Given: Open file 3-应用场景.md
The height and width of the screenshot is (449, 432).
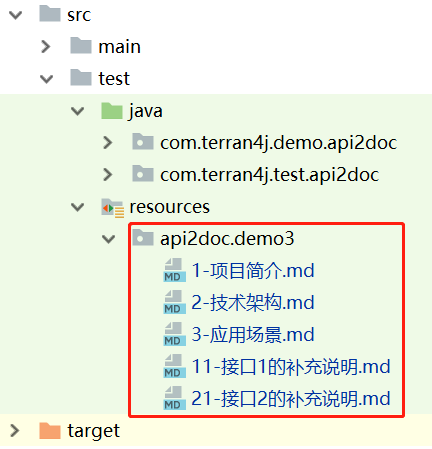Looking at the screenshot, I should (x=253, y=334).
